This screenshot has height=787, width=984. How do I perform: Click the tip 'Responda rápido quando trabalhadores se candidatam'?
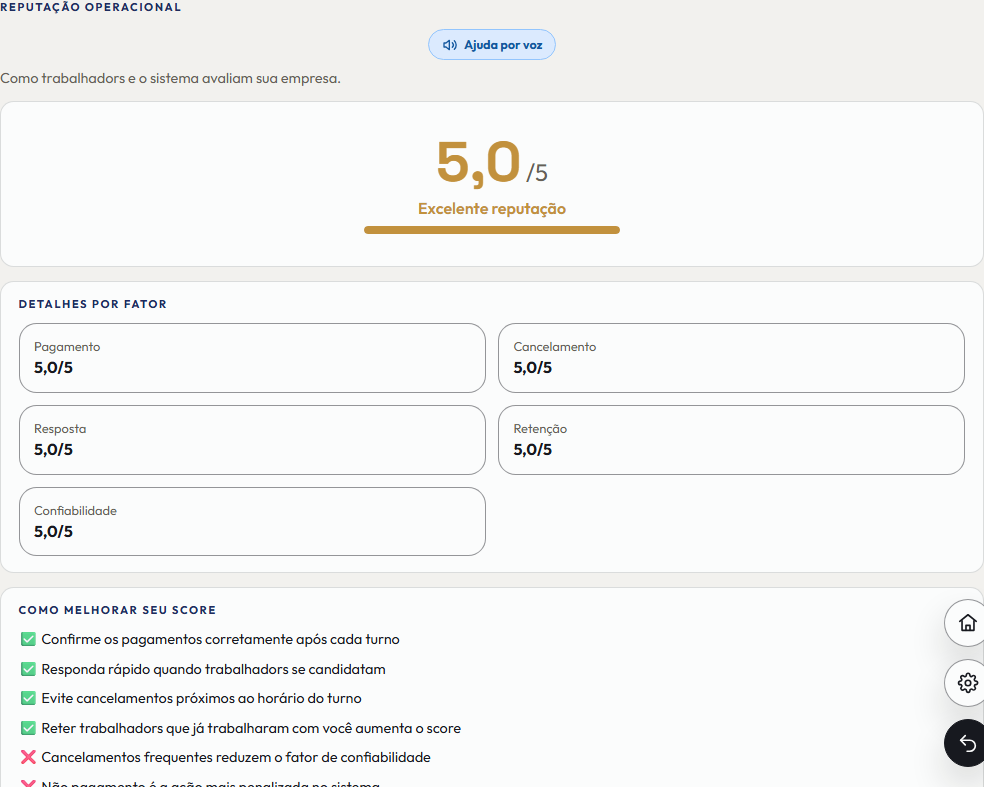pyautogui.click(x=213, y=669)
